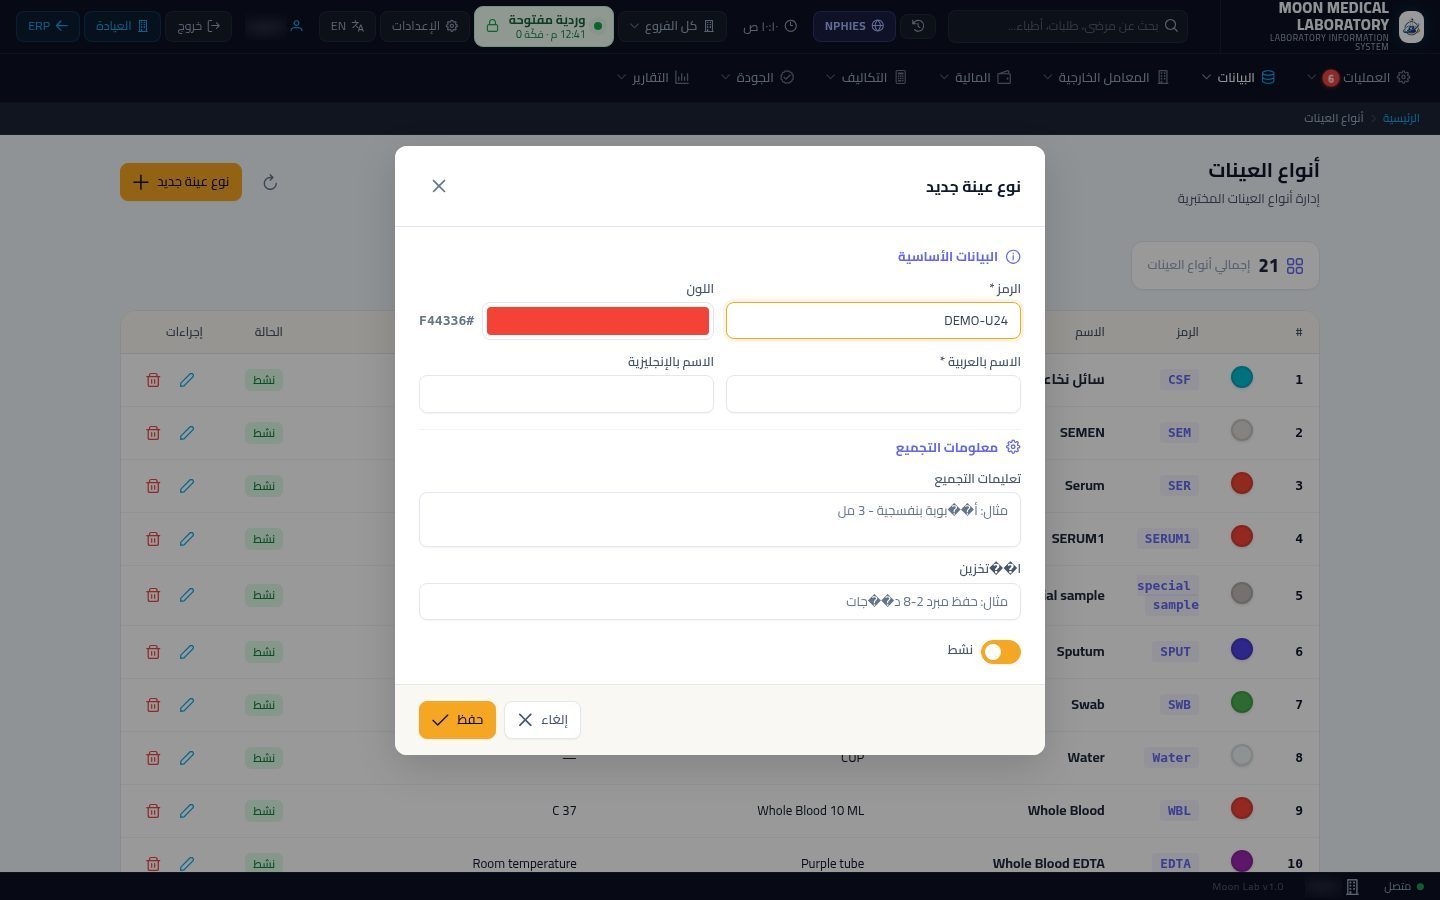Click the ERP button
The height and width of the screenshot is (900, 1440).
tap(48, 26)
